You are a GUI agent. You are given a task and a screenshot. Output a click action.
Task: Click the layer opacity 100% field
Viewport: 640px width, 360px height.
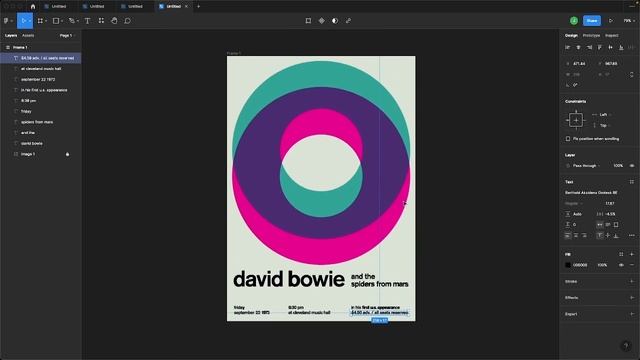(618, 166)
